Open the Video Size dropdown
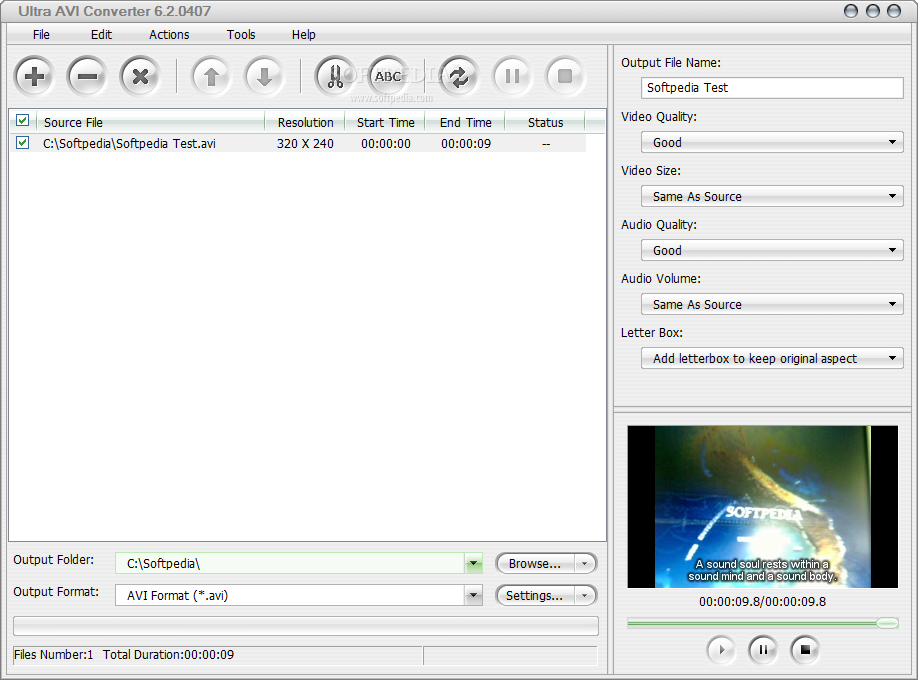The image size is (918, 680). point(772,196)
